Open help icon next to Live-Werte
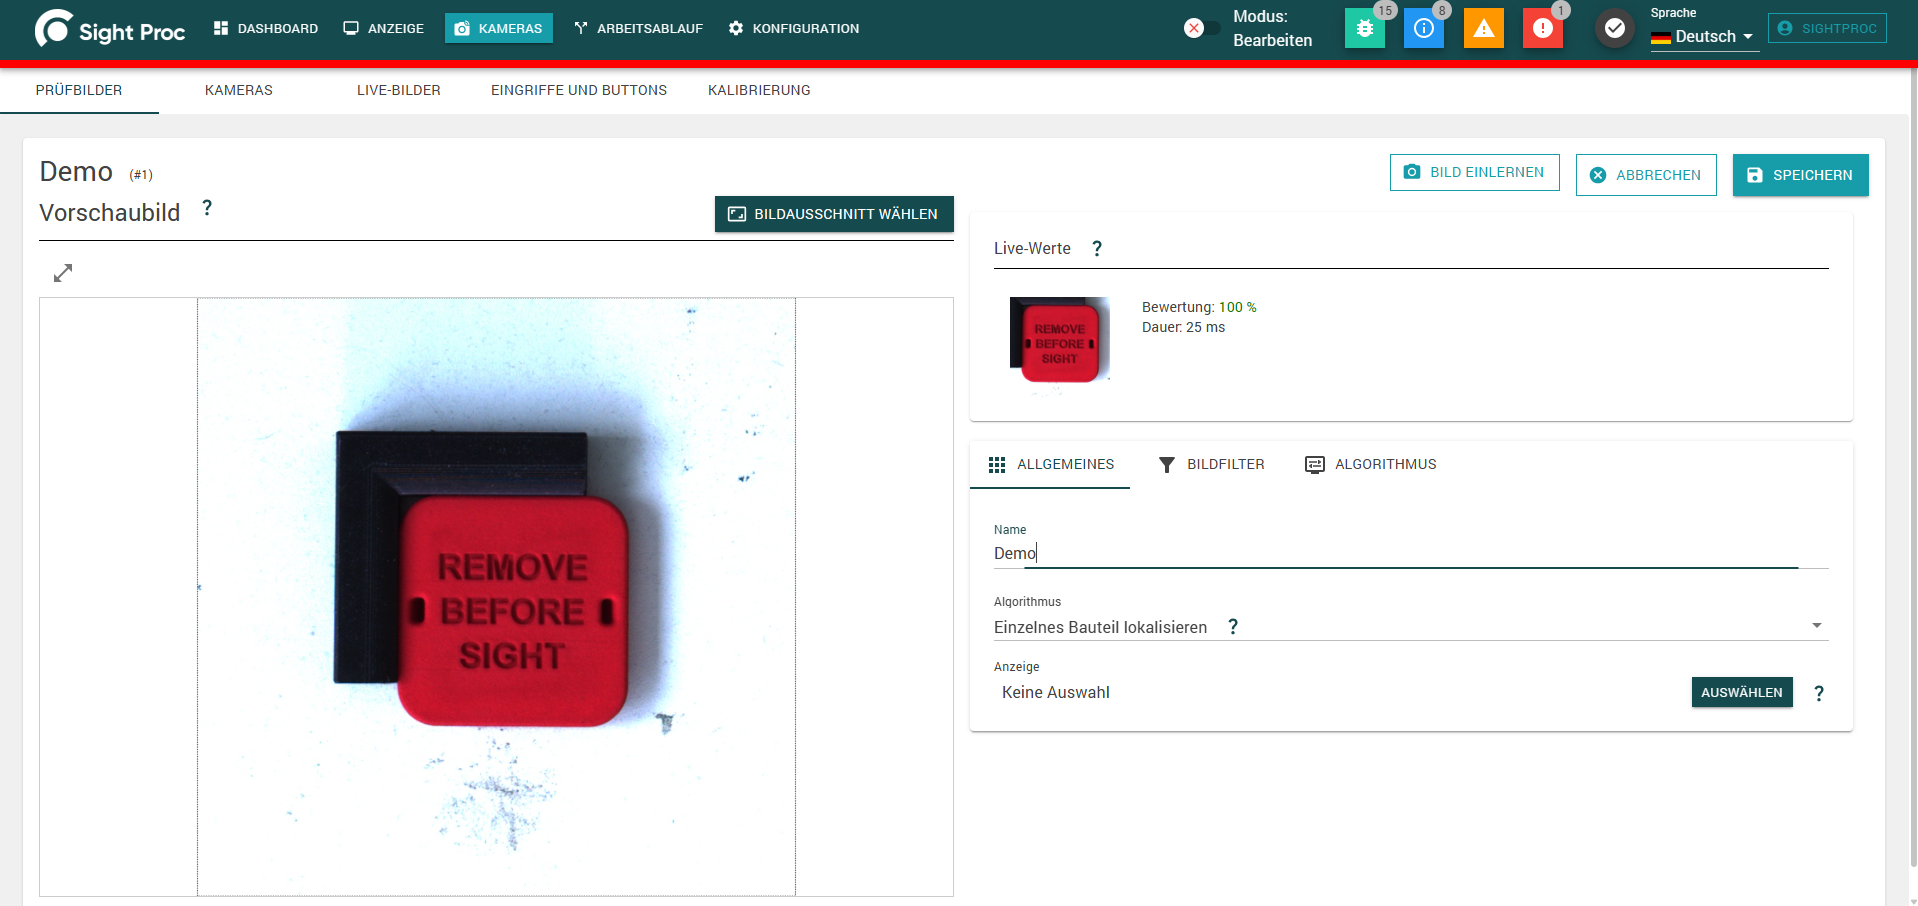The image size is (1918, 906). click(x=1097, y=248)
